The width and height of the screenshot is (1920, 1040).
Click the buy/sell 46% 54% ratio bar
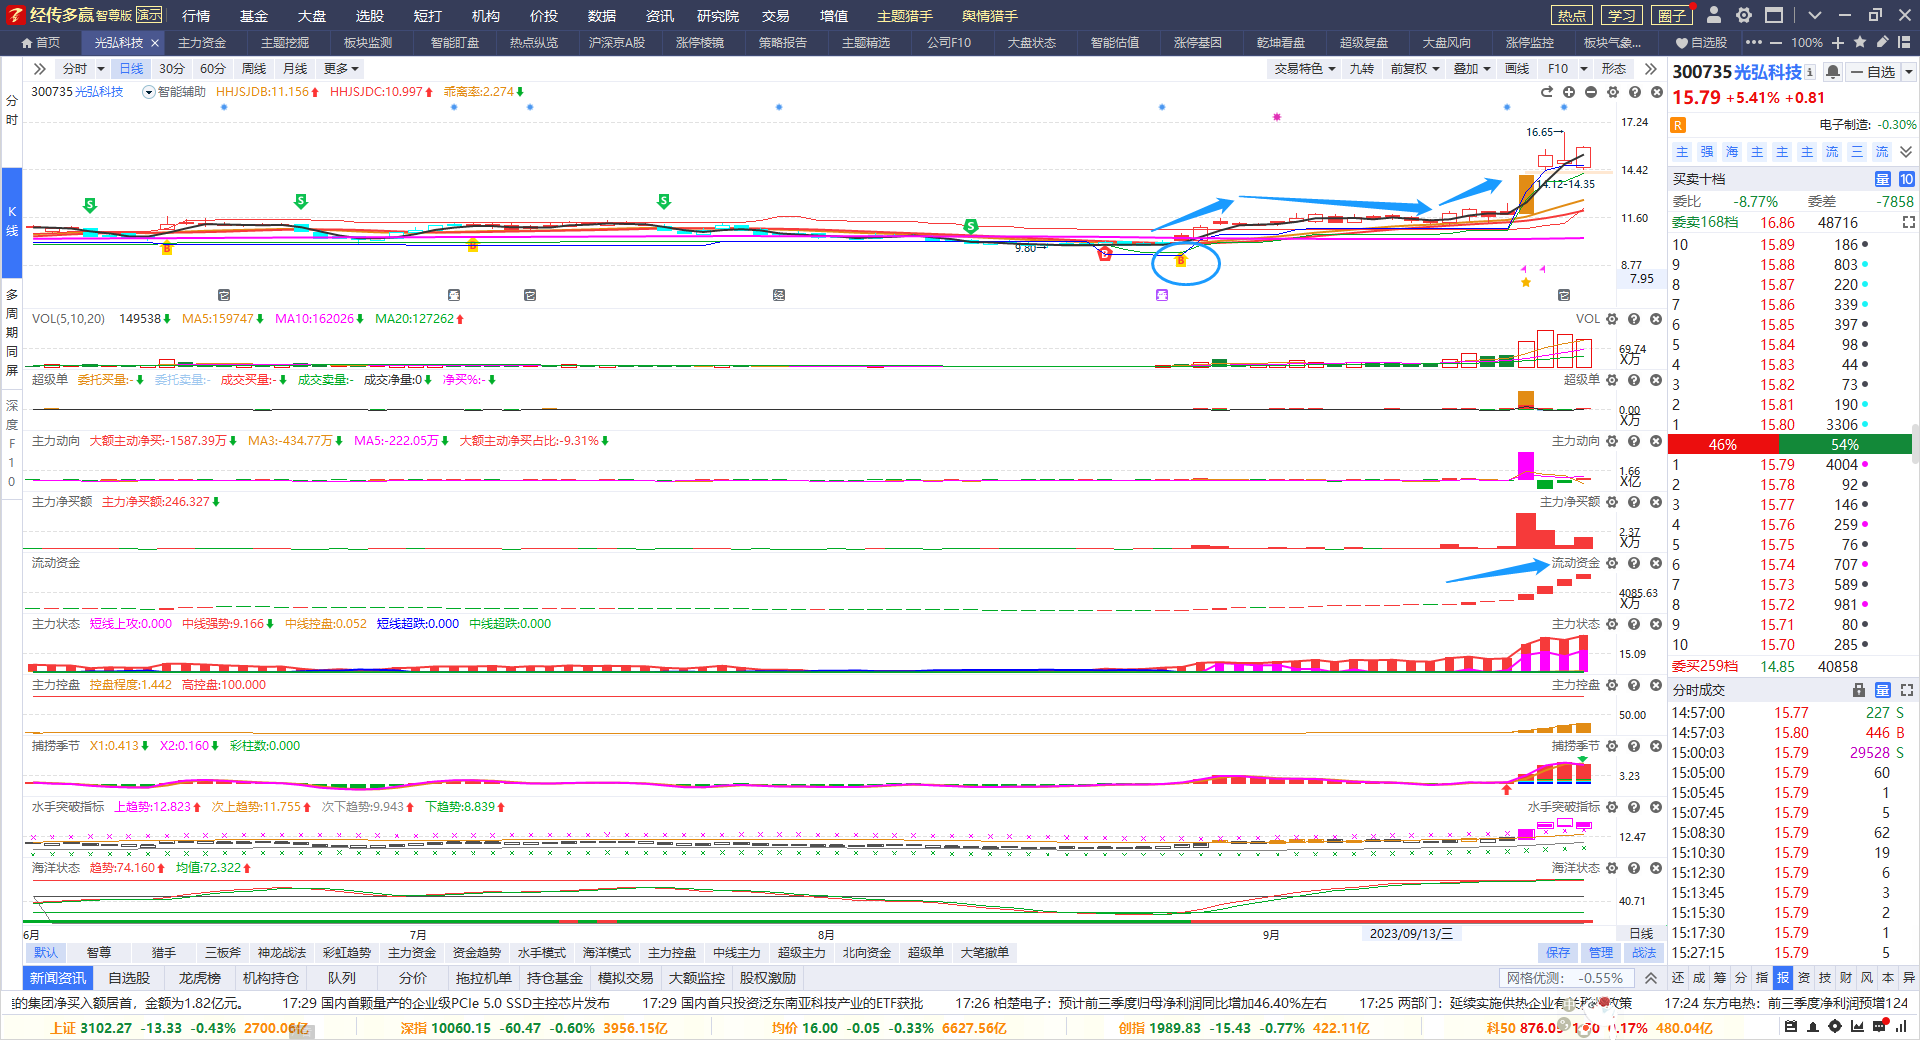coord(1789,445)
